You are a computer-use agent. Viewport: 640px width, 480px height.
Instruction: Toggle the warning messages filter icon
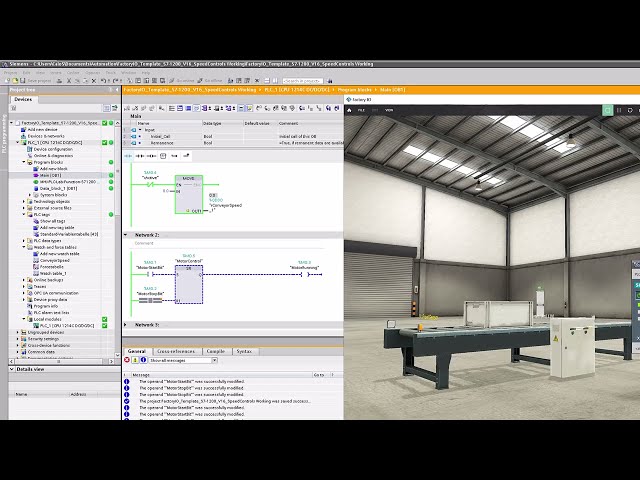coord(135,360)
